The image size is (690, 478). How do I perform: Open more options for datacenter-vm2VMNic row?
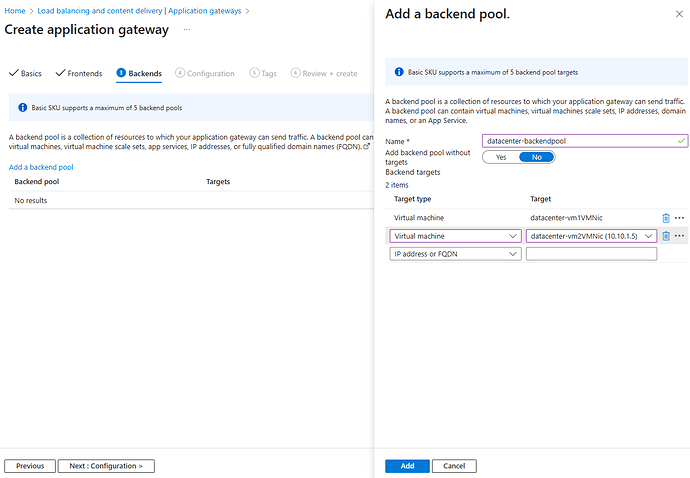(680, 236)
